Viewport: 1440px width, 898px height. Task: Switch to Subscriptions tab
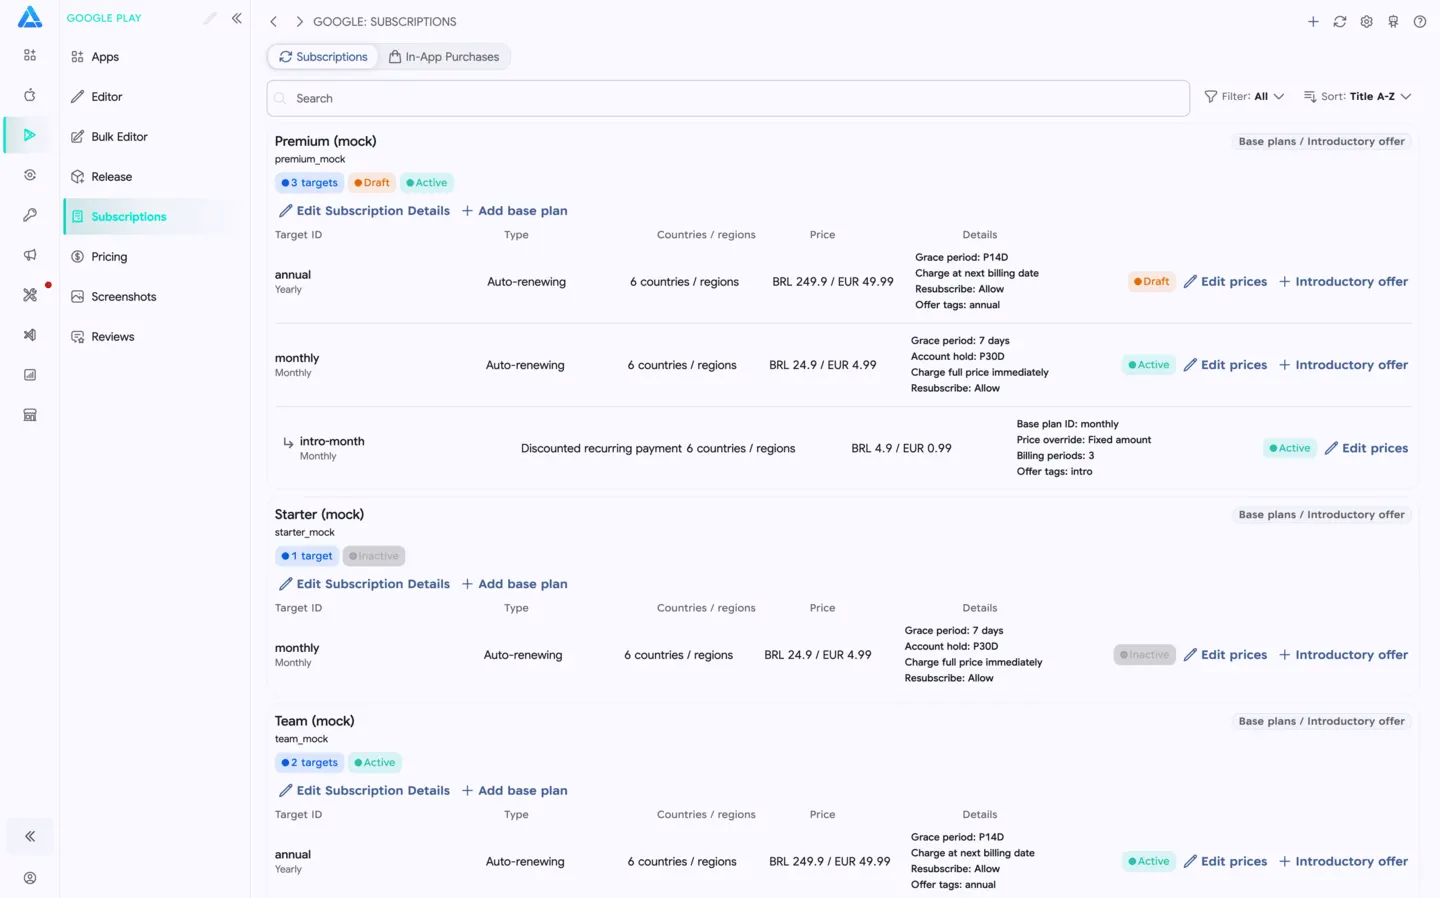323,57
